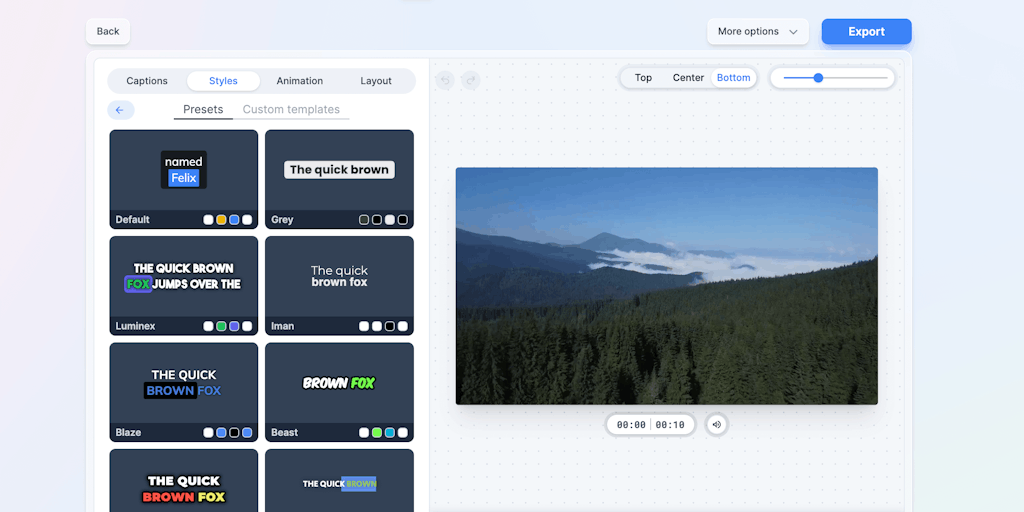Open the Animation tab
This screenshot has height=512, width=1024.
[x=300, y=81]
